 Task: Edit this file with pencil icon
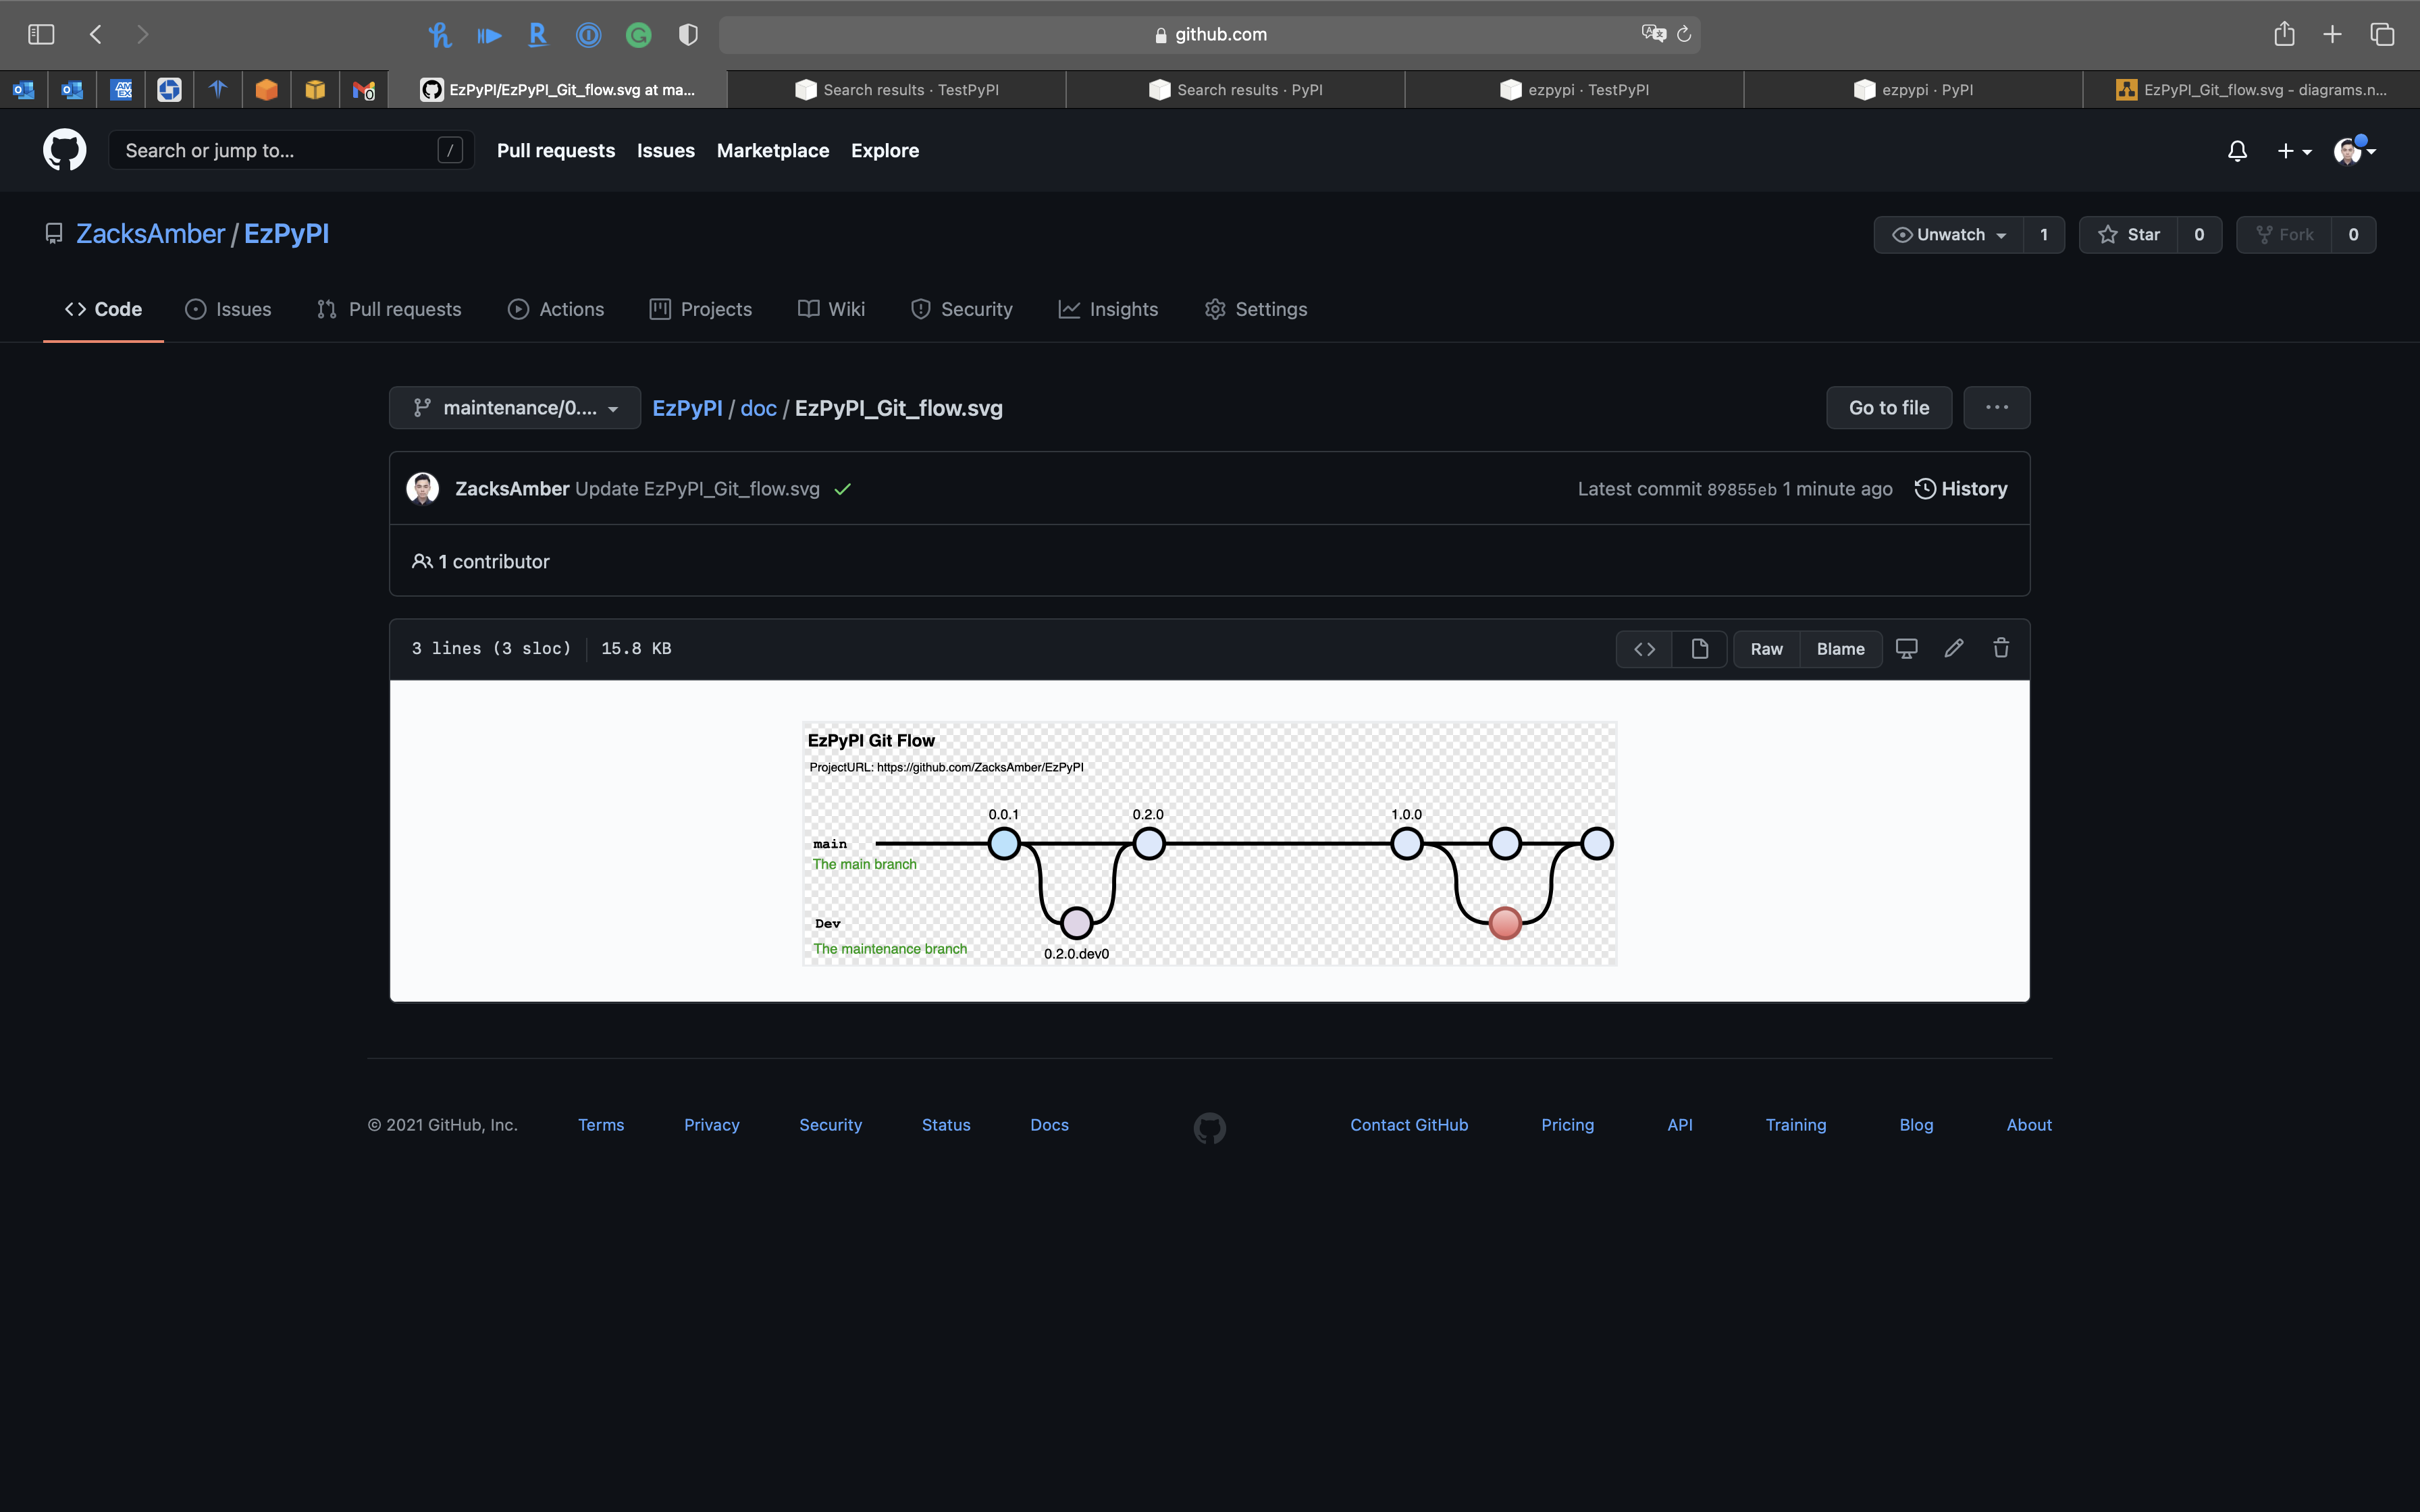coord(1953,649)
